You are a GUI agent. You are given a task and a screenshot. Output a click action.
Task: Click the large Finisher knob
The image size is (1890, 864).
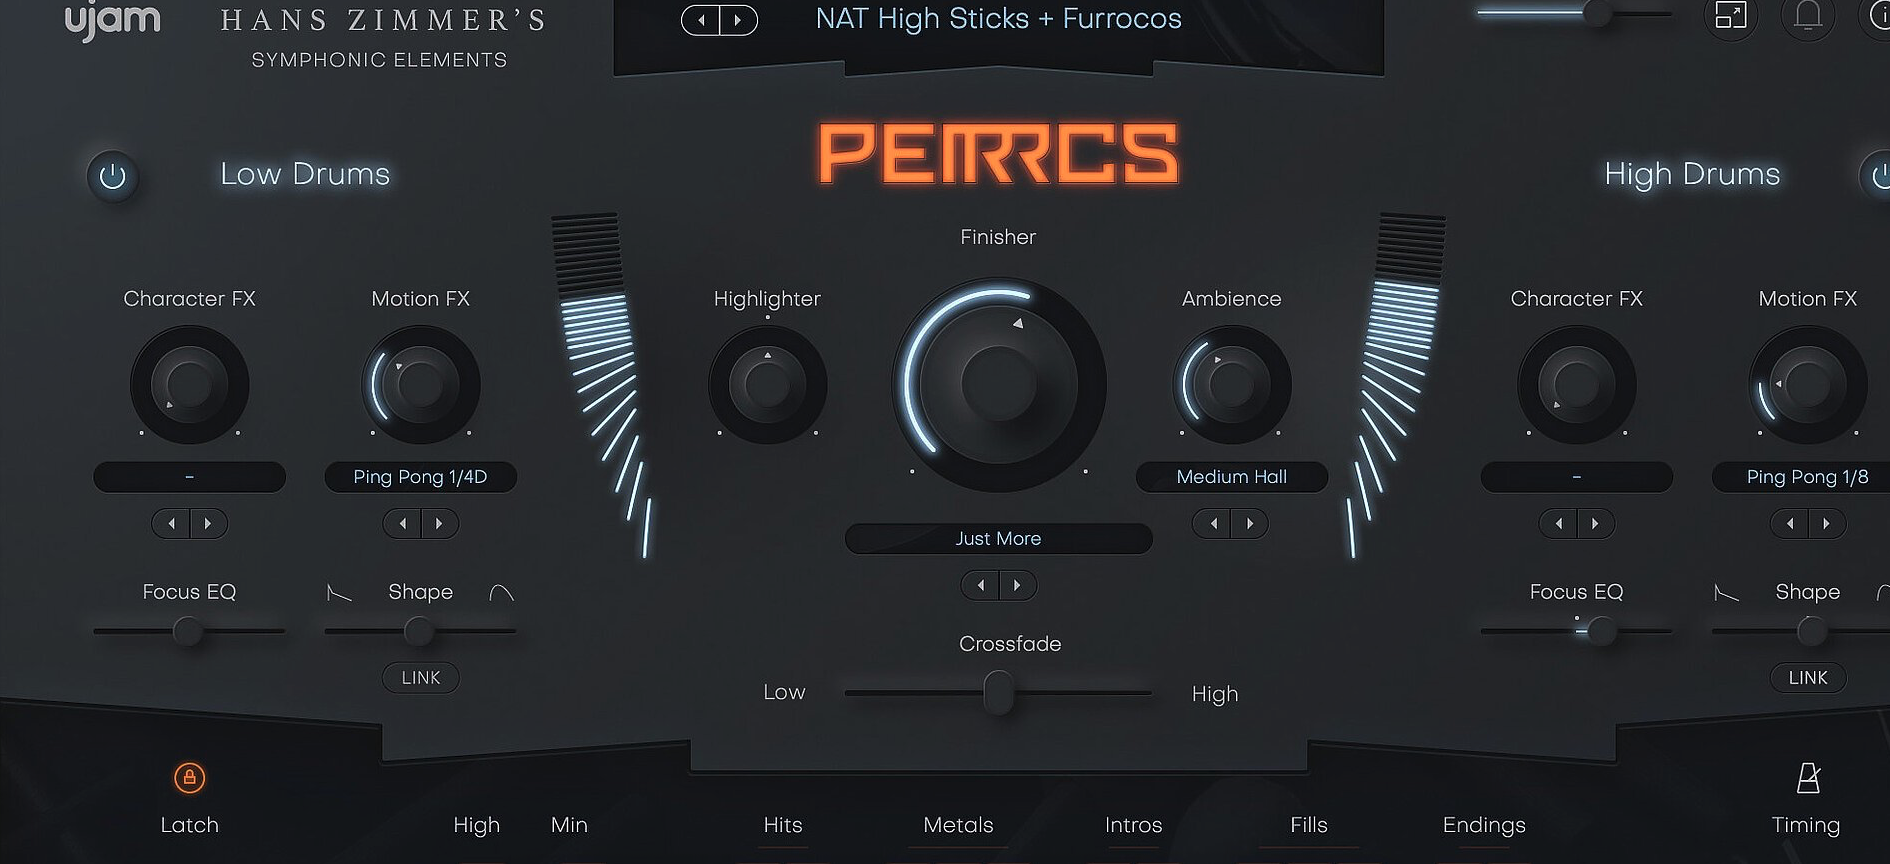coord(998,384)
